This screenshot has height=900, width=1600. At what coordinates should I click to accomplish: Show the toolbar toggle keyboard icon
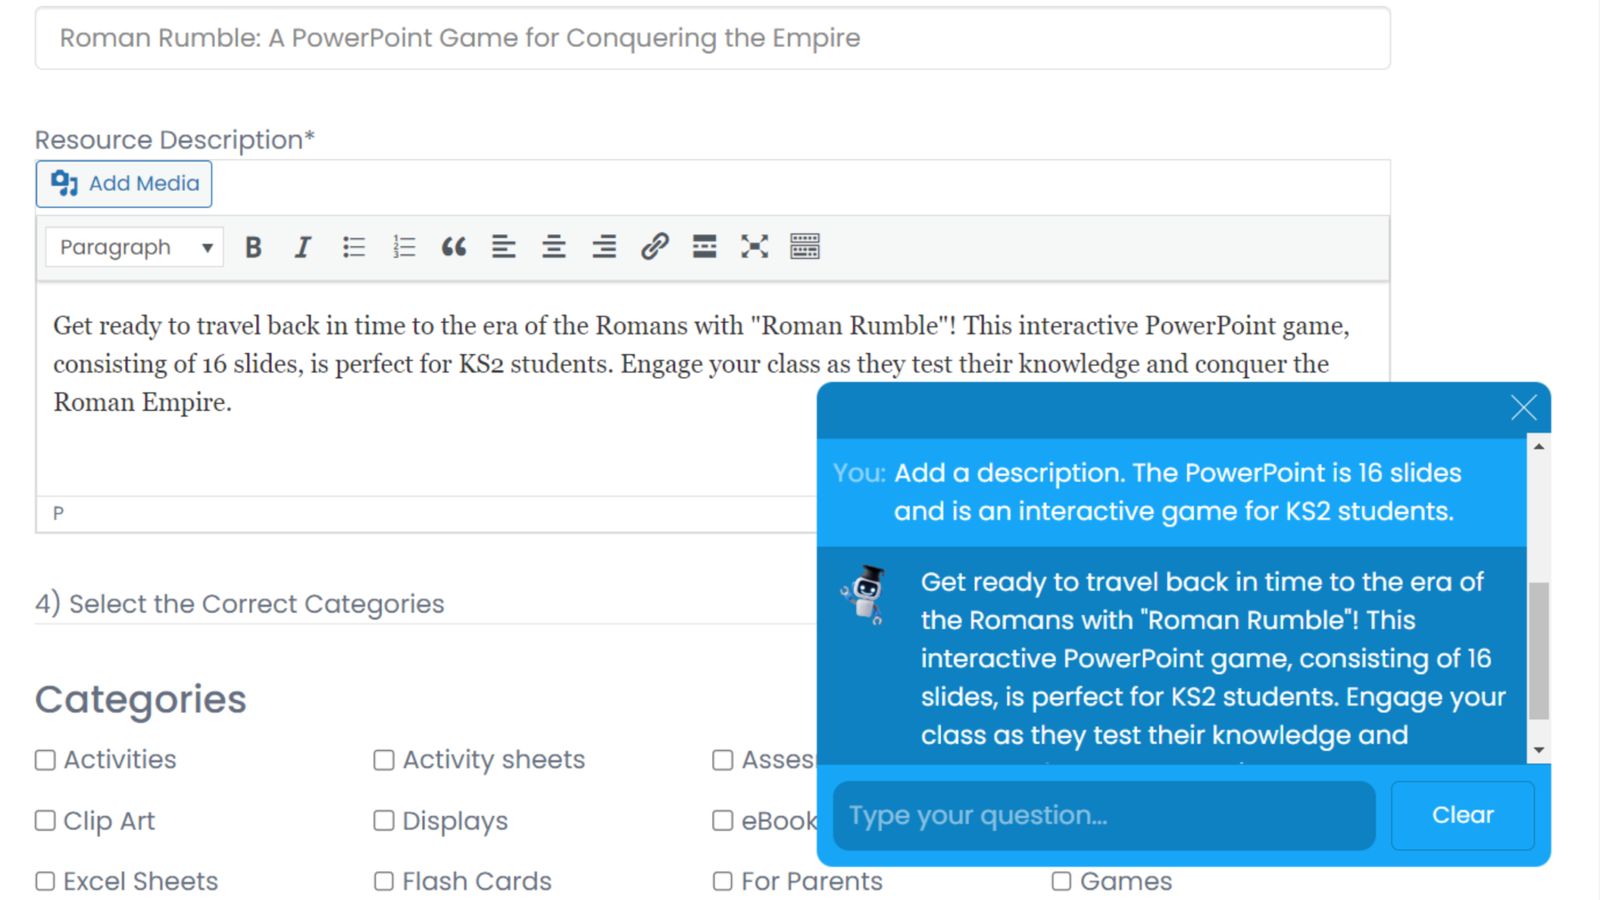[804, 247]
